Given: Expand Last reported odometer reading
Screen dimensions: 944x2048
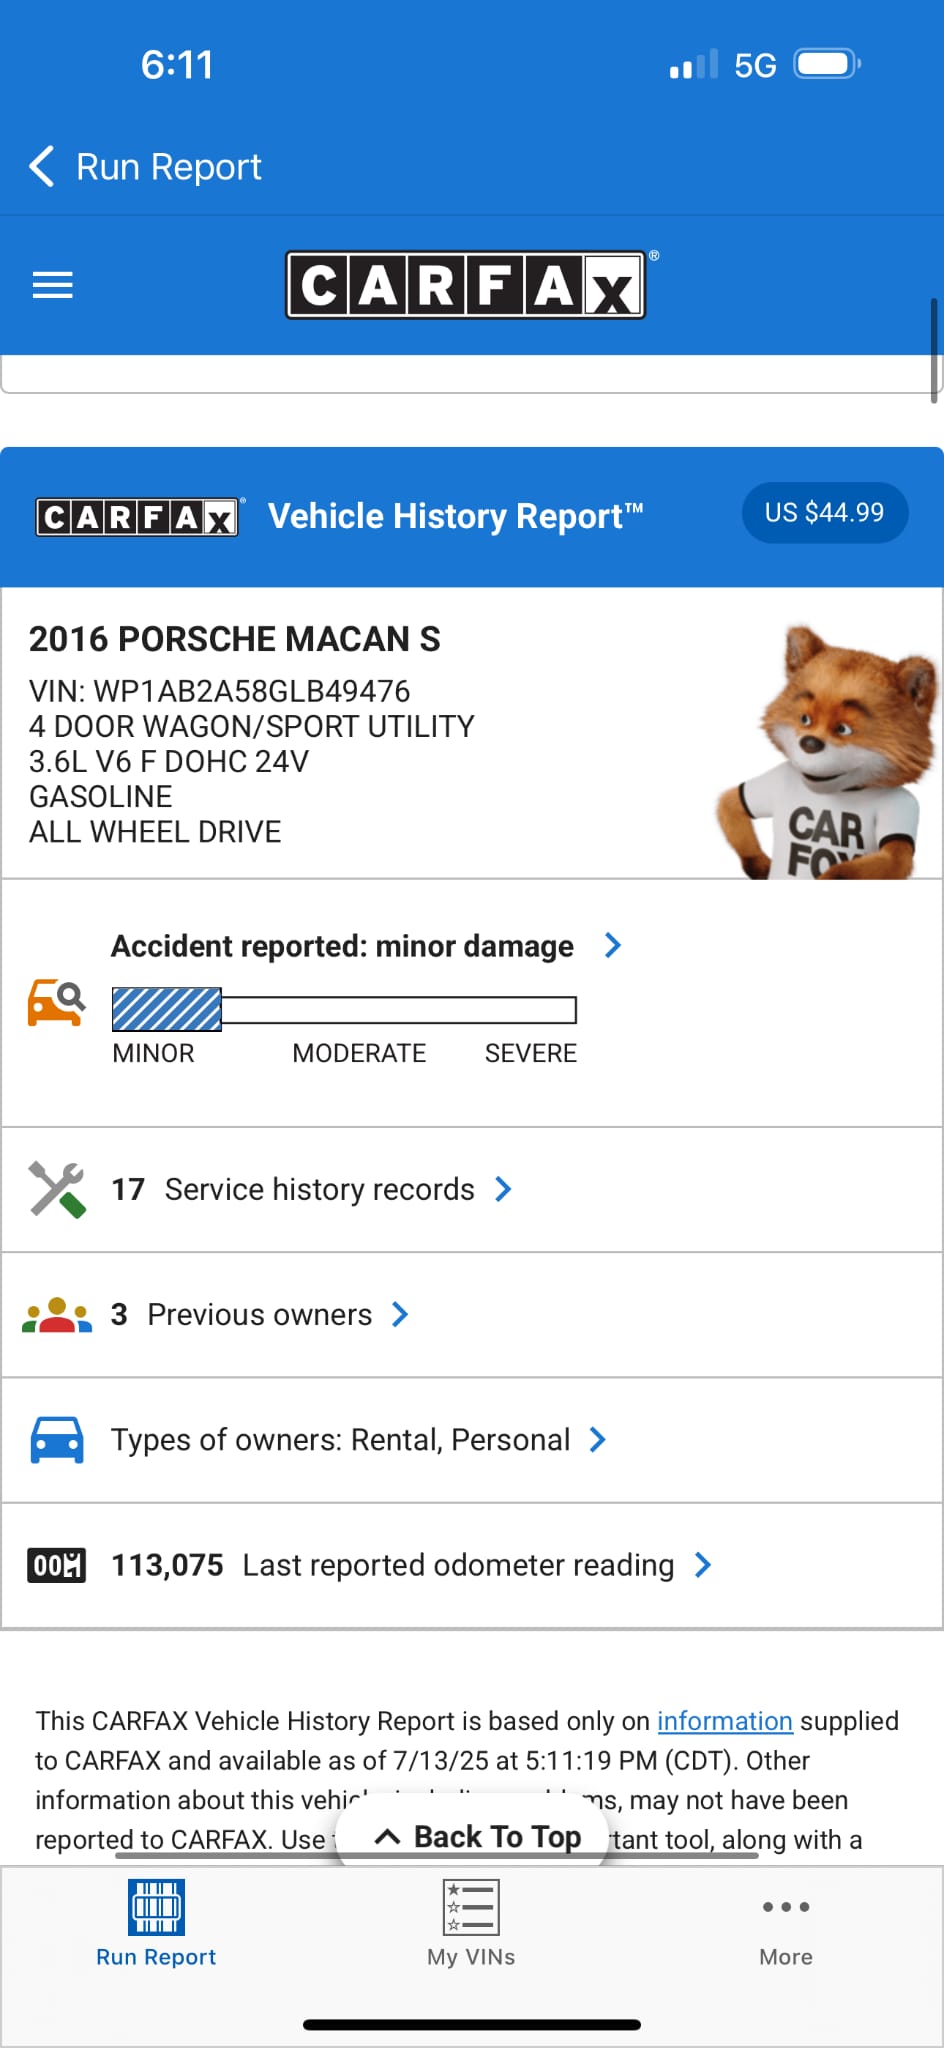Looking at the screenshot, I should 703,1565.
